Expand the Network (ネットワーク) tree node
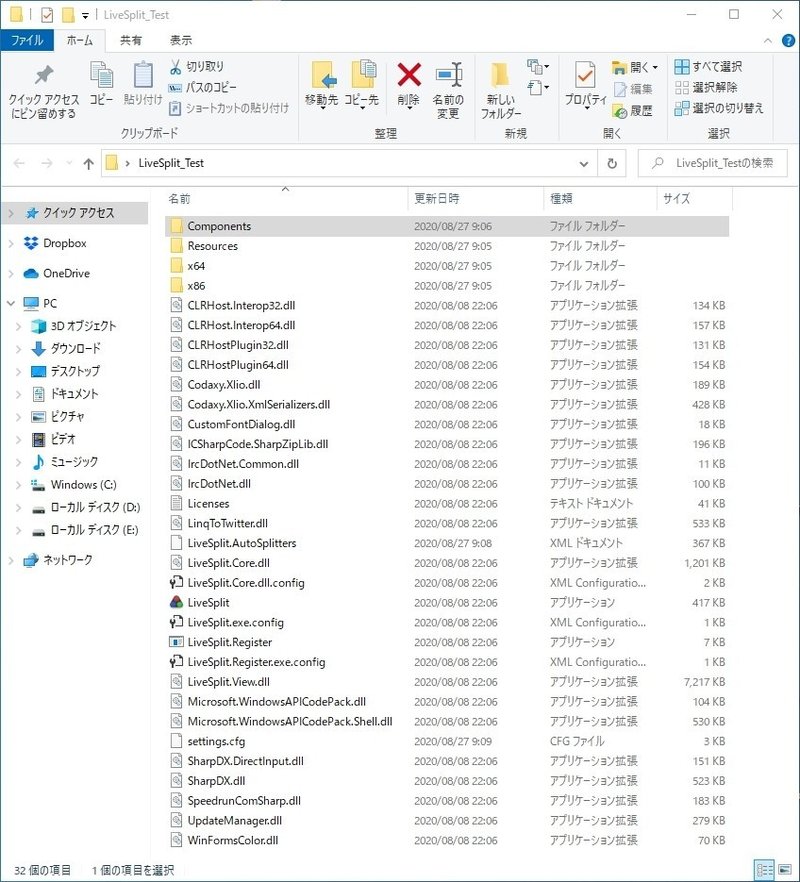Screen dimensions: 800x882 point(11,560)
